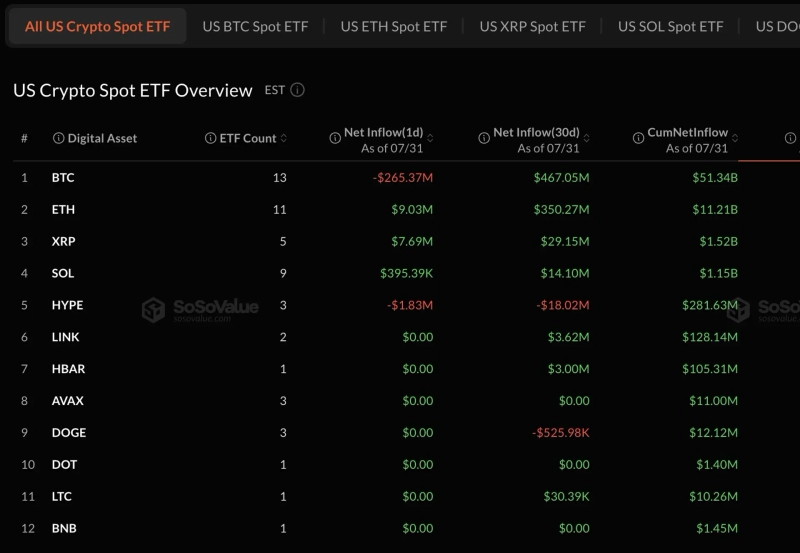Click the partially visible rightmost column info icon

click(790, 138)
